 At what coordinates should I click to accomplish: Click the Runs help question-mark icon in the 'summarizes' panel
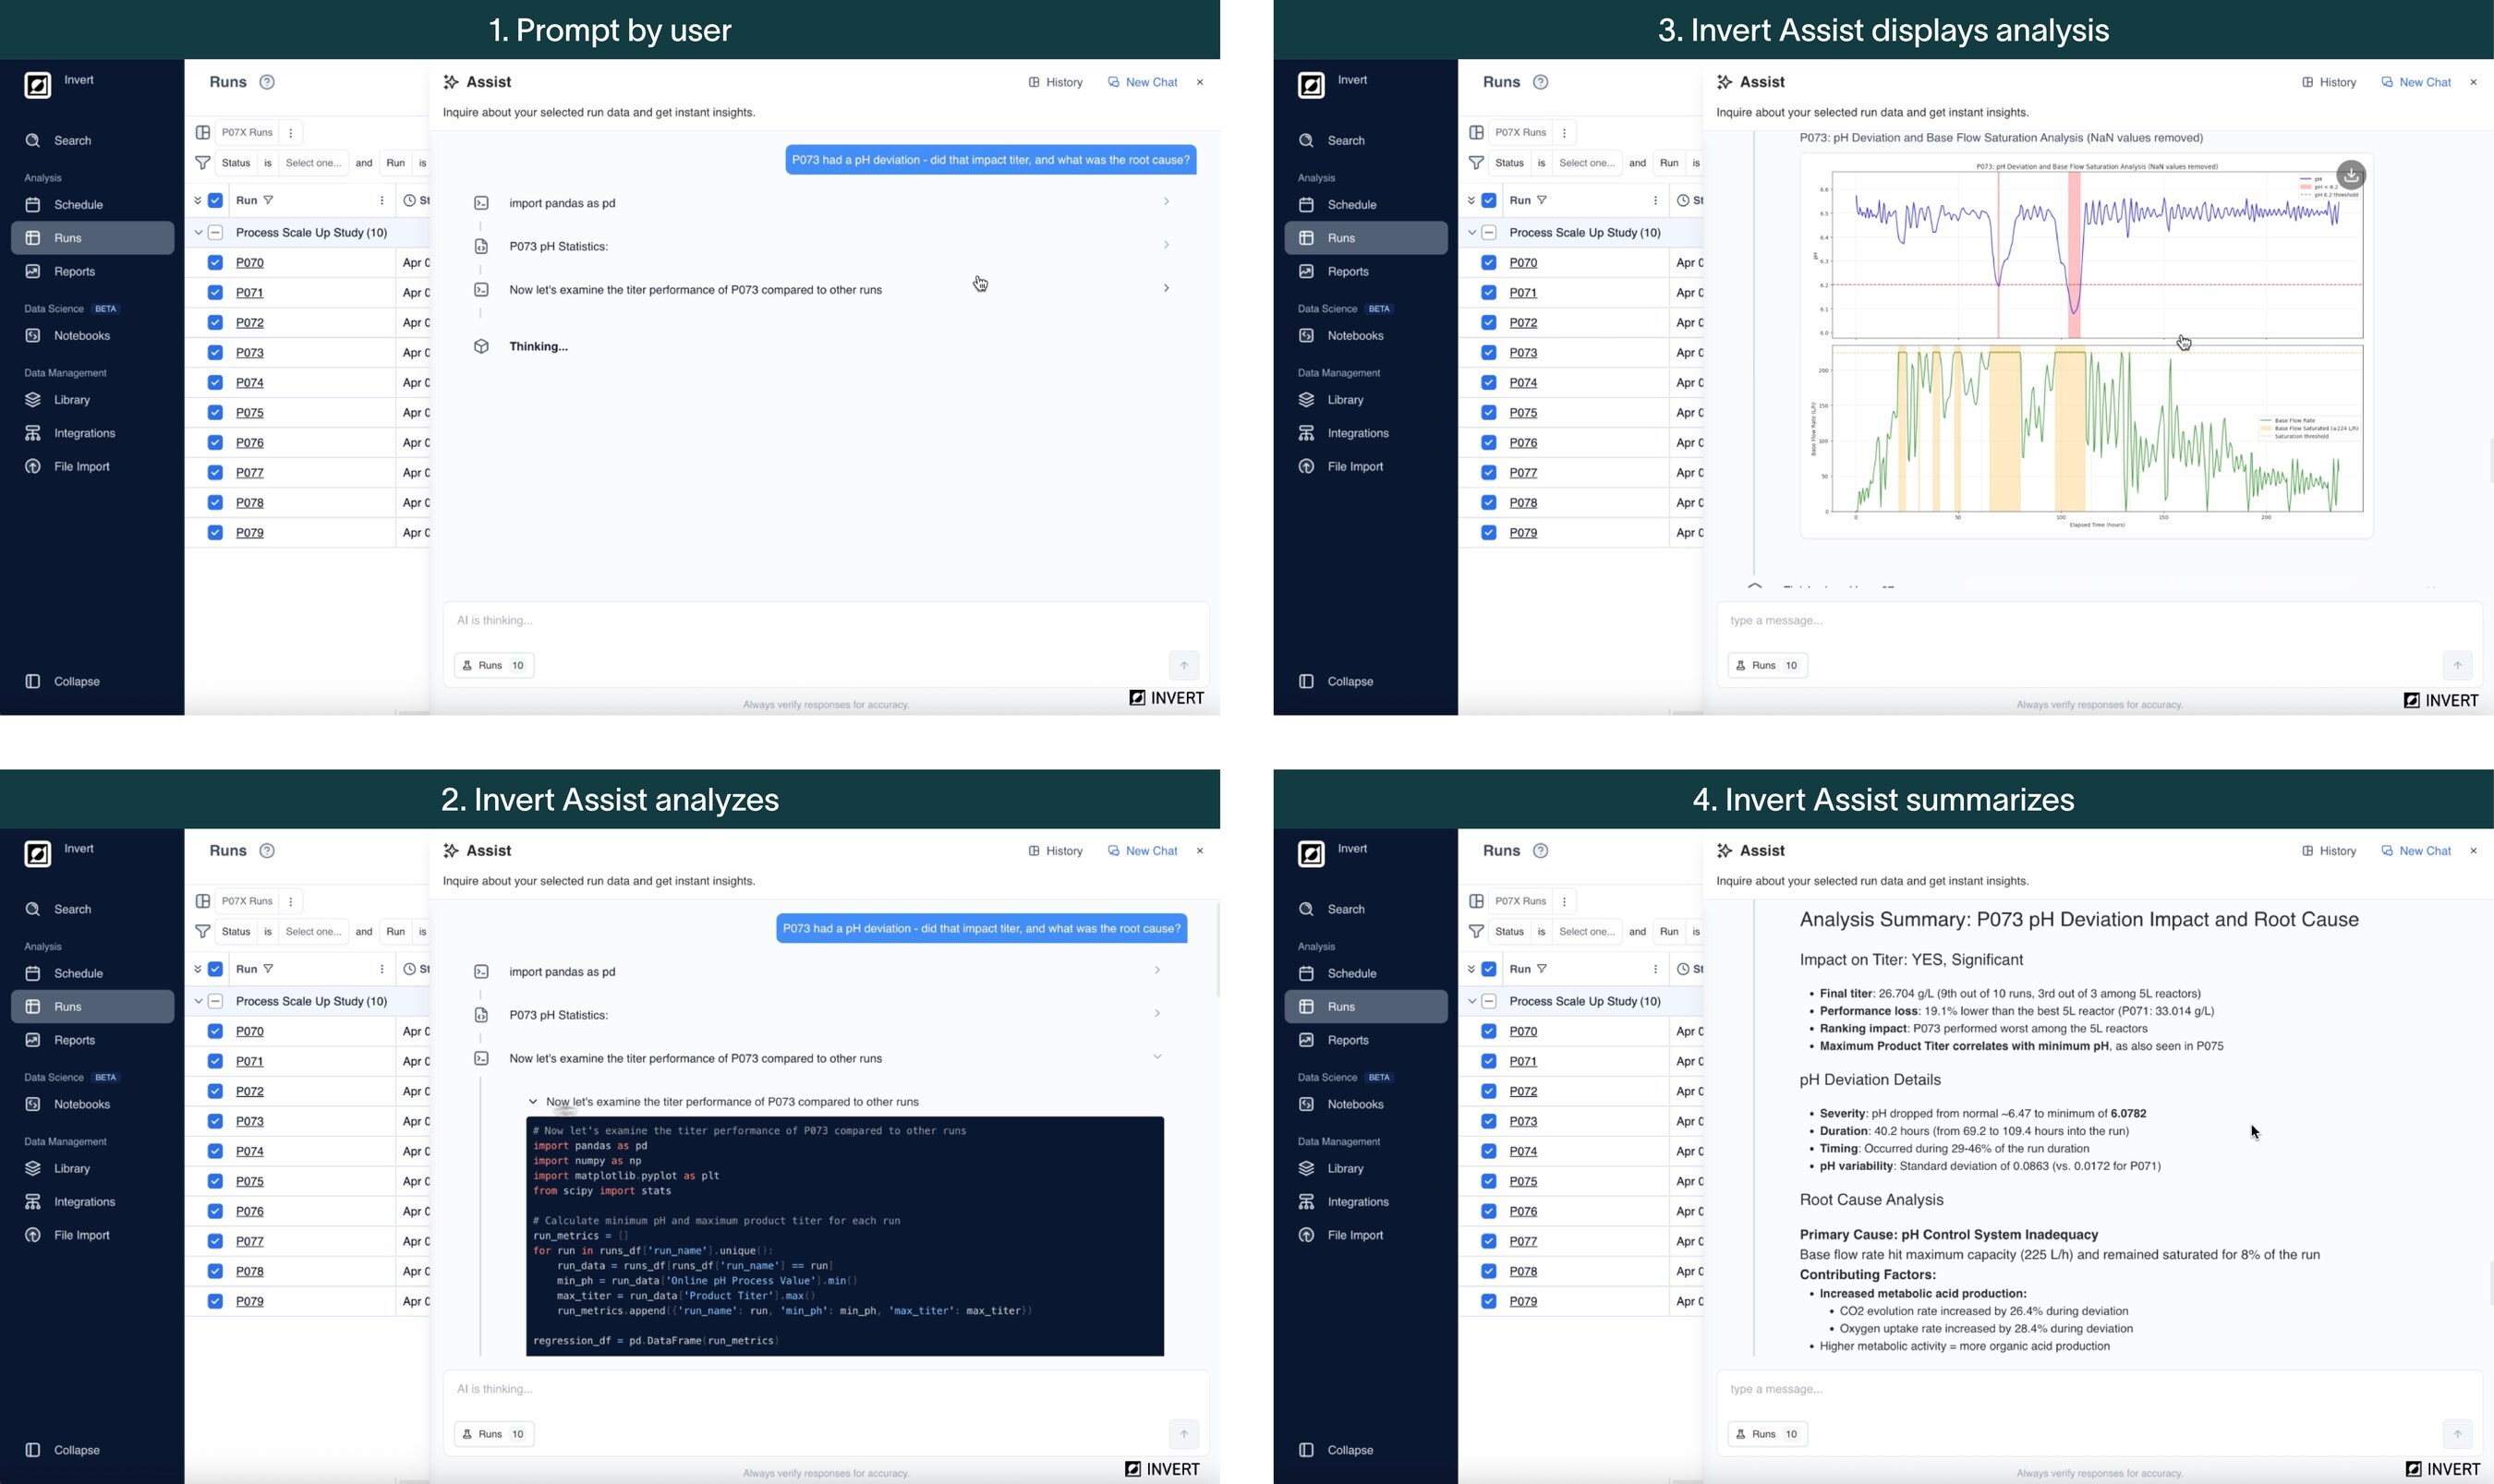[x=1540, y=851]
